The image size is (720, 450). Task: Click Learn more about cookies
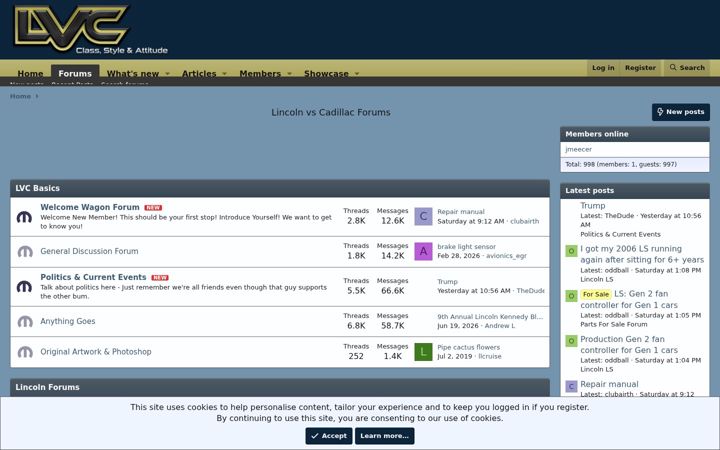click(x=384, y=436)
